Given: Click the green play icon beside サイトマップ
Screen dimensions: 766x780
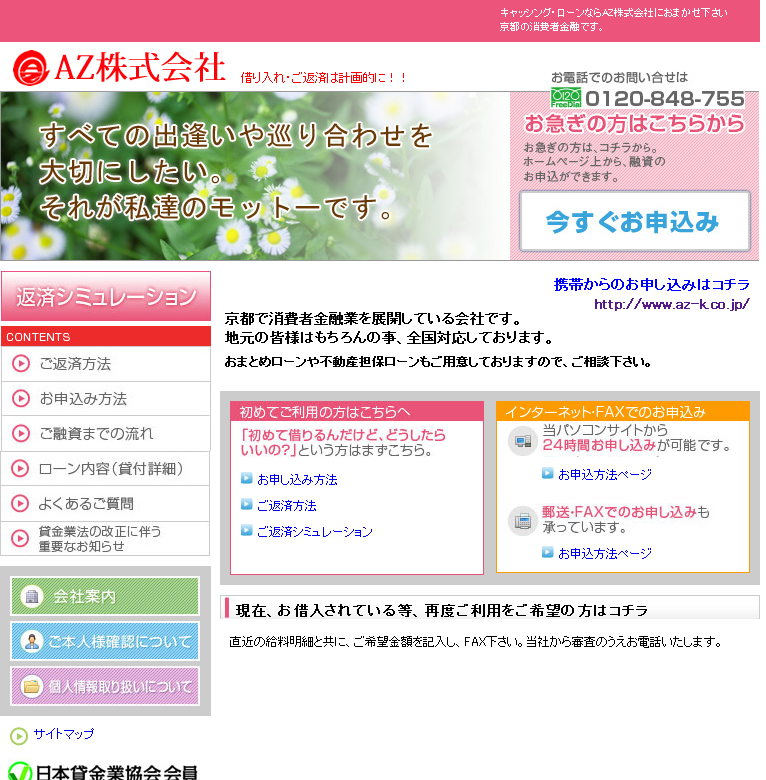Looking at the screenshot, I should tap(19, 736).
